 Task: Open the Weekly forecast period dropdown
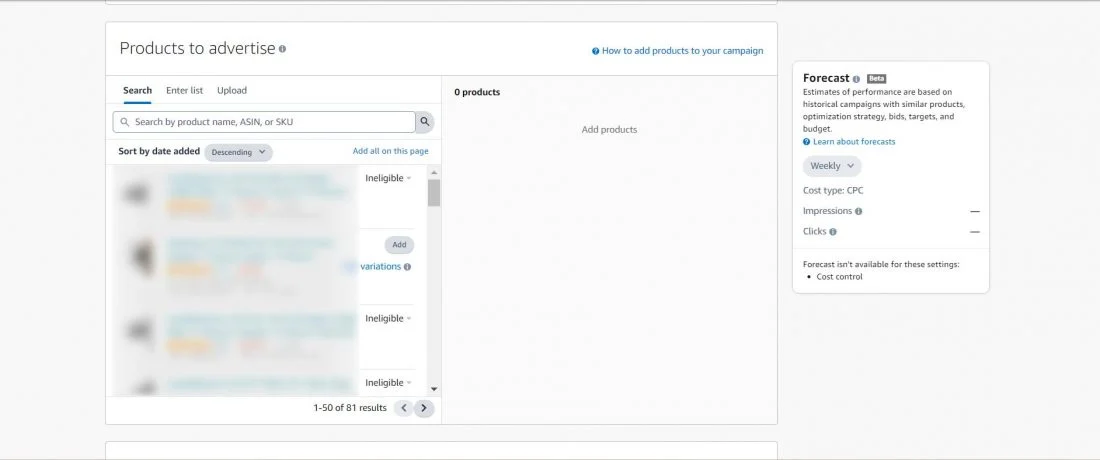(831, 166)
